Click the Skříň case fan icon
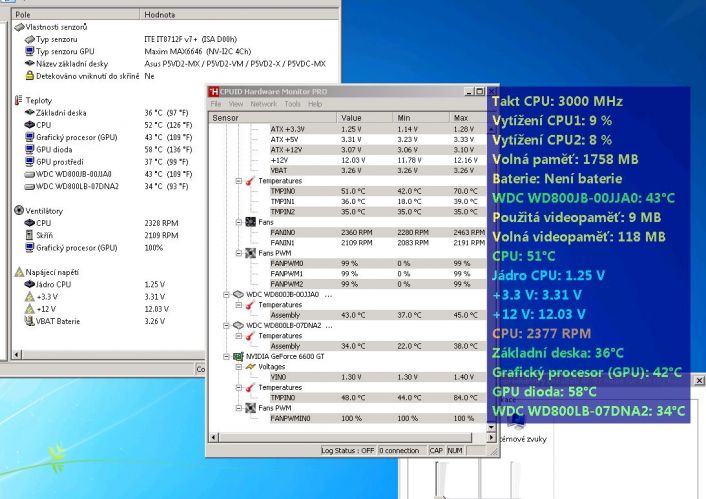706x499 pixels. (x=30, y=235)
